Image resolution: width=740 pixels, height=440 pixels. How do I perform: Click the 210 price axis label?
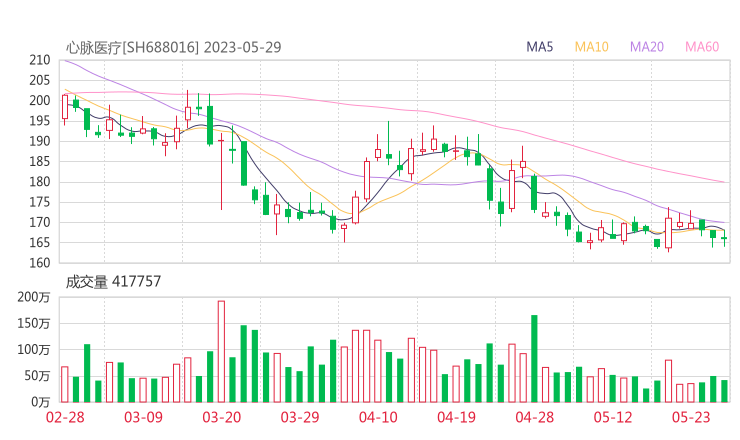tap(40, 60)
